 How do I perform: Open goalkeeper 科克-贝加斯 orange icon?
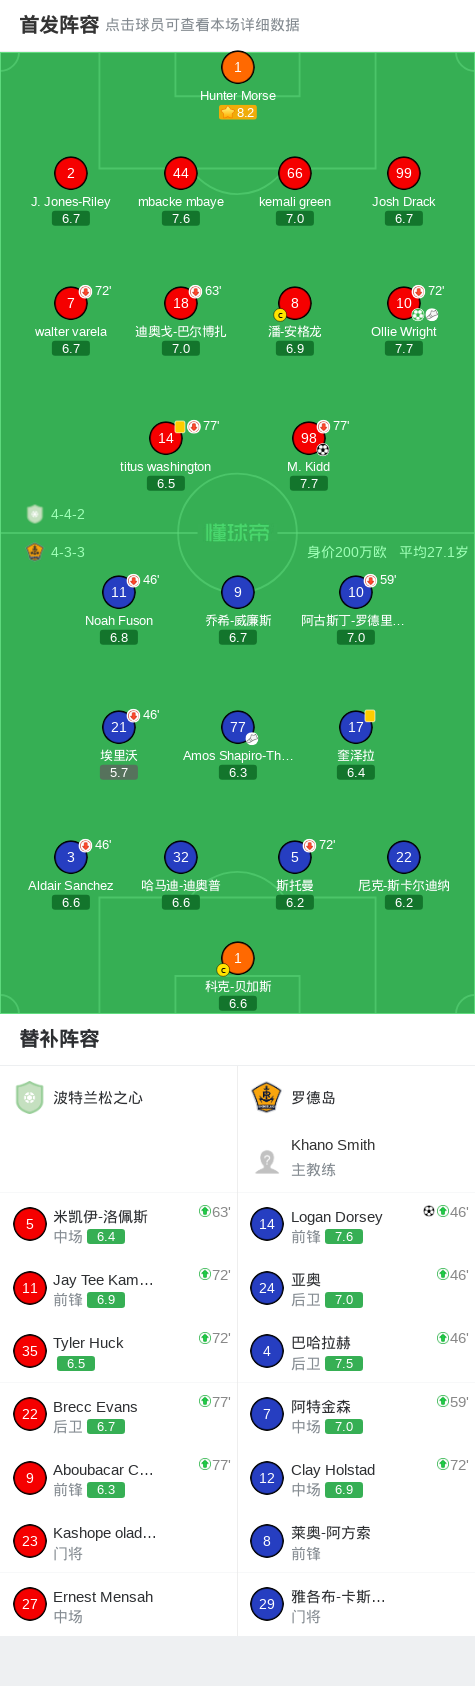(237, 959)
